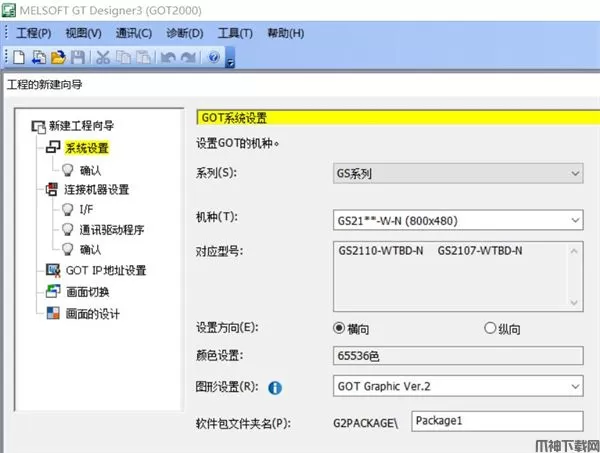Open the toolbar options overflow arrow
This screenshot has height=453, width=600.
coord(230,60)
